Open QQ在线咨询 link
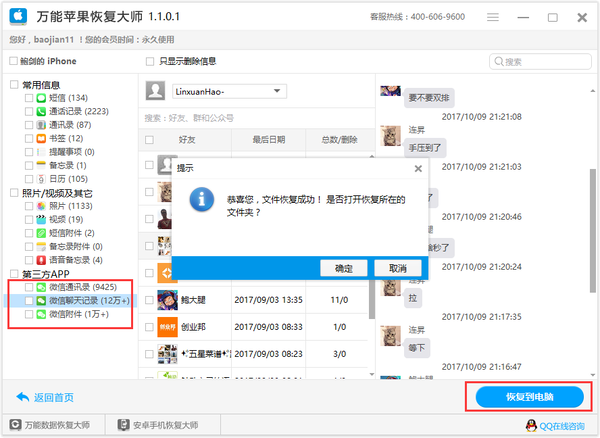 click(x=562, y=426)
